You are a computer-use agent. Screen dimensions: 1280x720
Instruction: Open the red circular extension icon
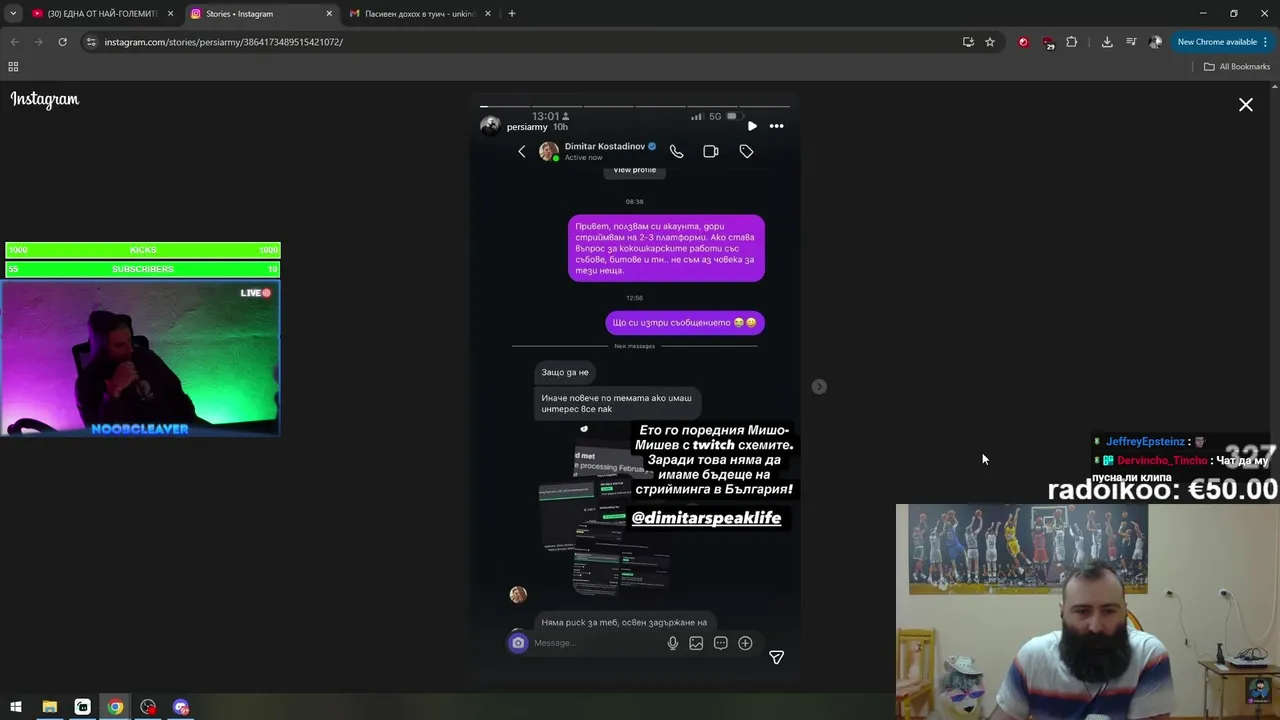tap(1023, 42)
